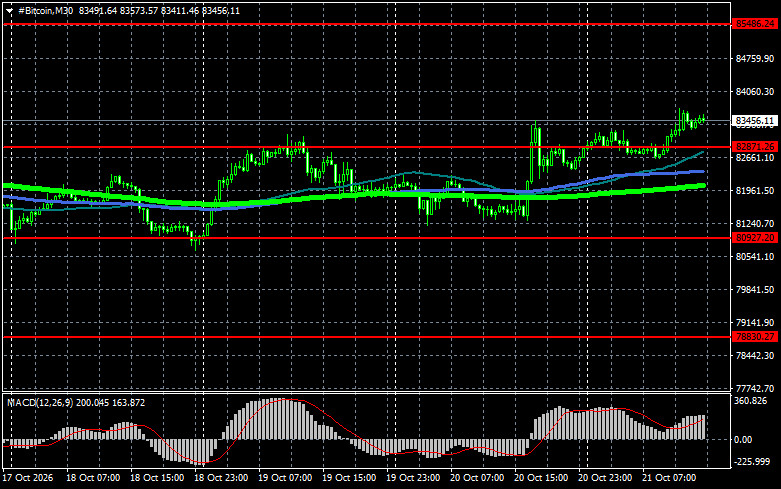Select the red 82871.26 level label

pyautogui.click(x=755, y=146)
